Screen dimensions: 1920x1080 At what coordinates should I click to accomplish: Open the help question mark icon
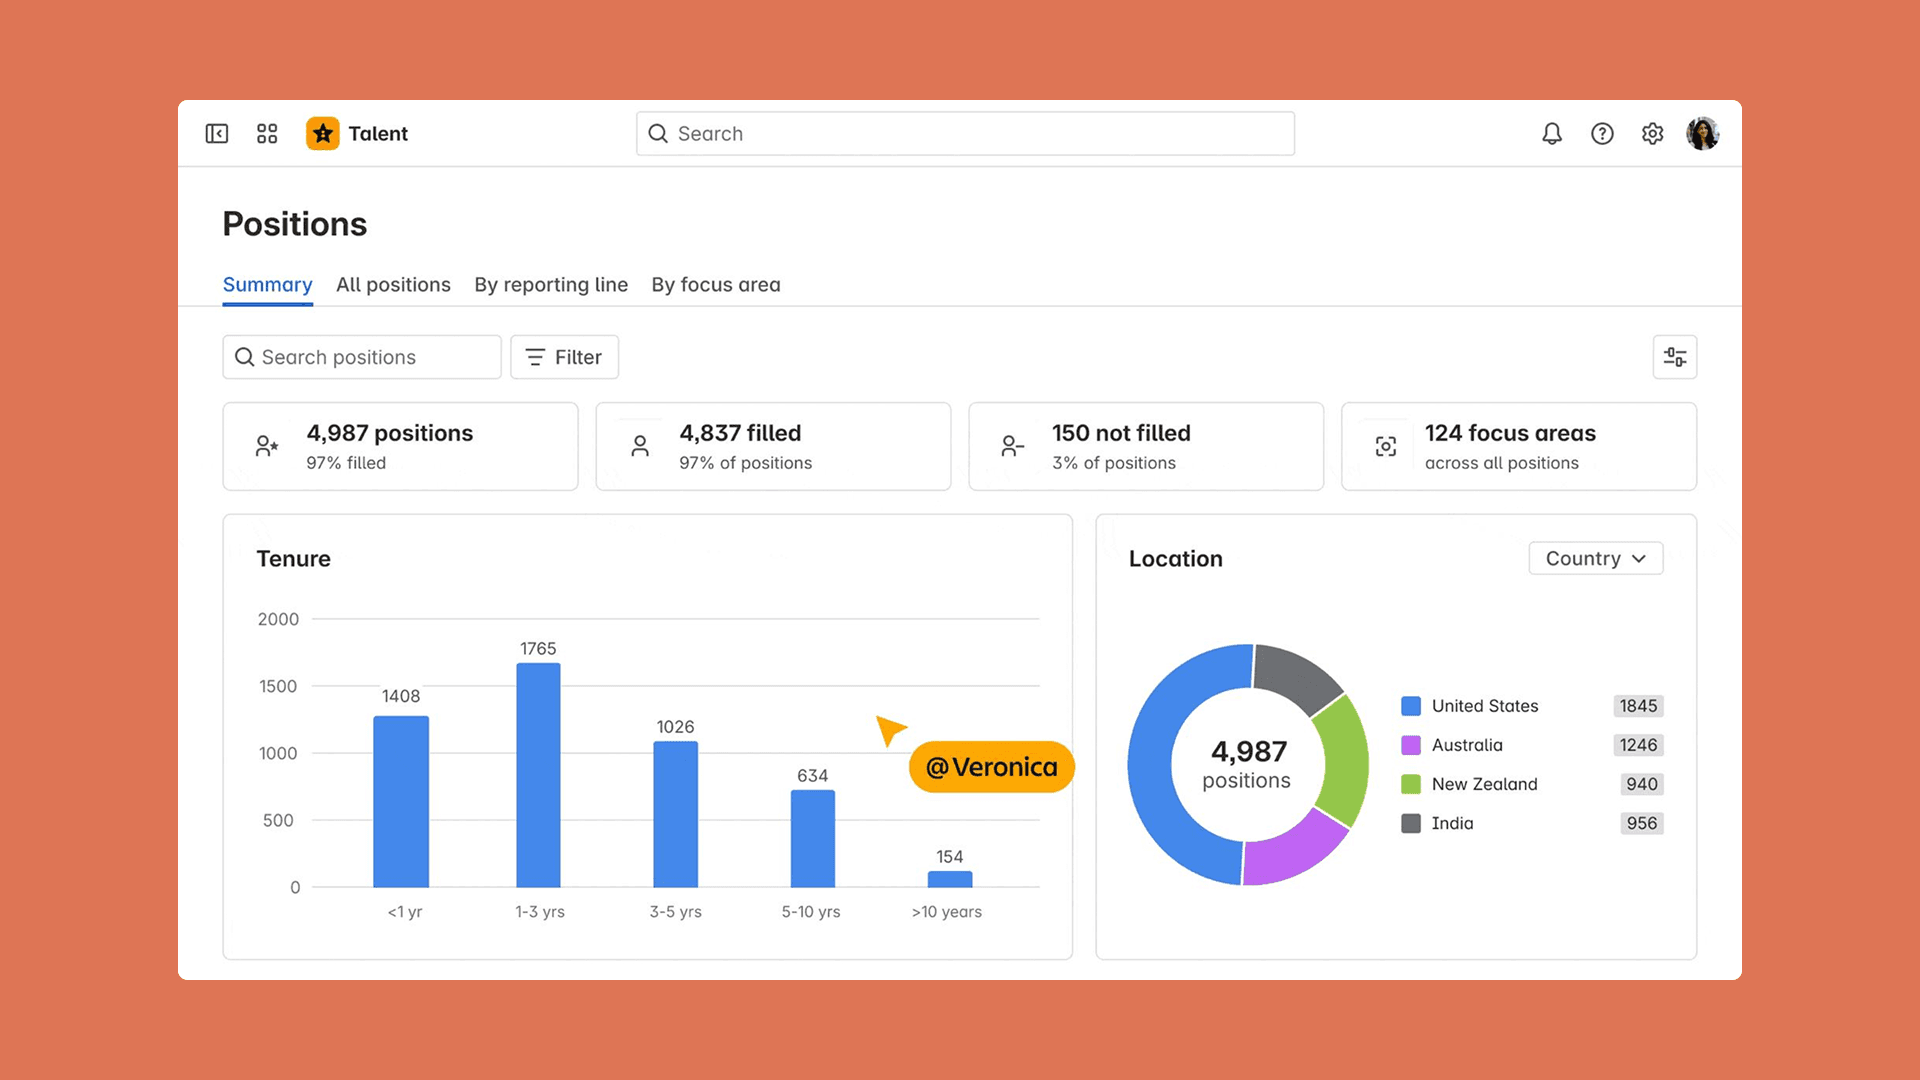1602,134
